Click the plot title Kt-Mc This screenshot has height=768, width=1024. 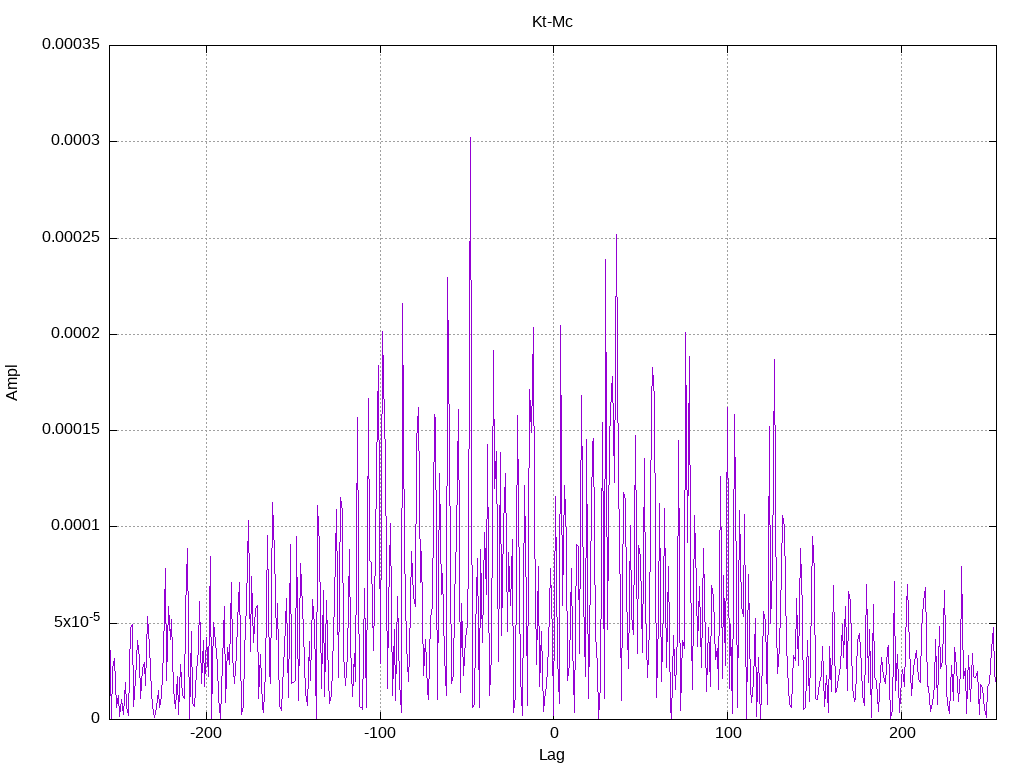[x=552, y=22]
